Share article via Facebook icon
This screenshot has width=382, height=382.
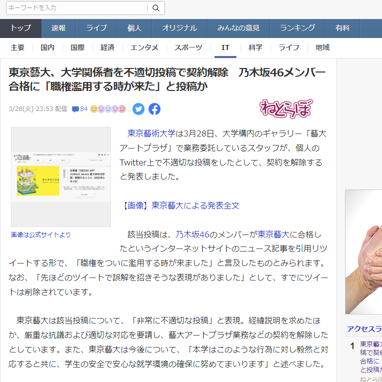[x=154, y=109]
